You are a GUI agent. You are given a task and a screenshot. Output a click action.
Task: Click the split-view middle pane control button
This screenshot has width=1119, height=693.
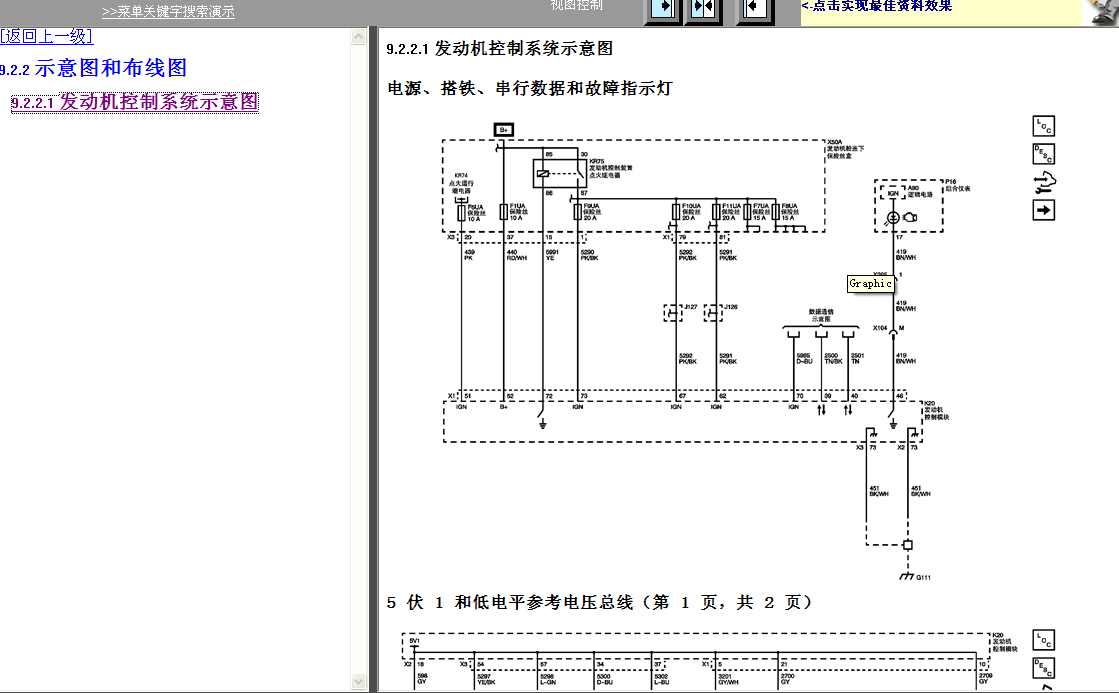click(704, 9)
